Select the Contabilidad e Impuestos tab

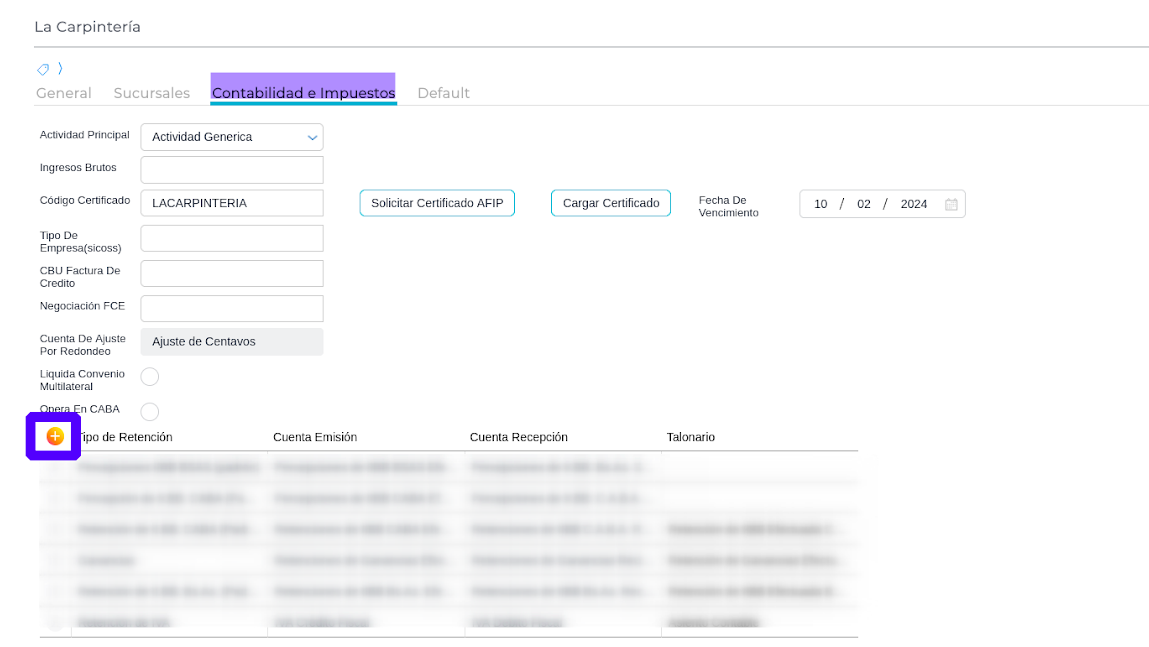(303, 93)
